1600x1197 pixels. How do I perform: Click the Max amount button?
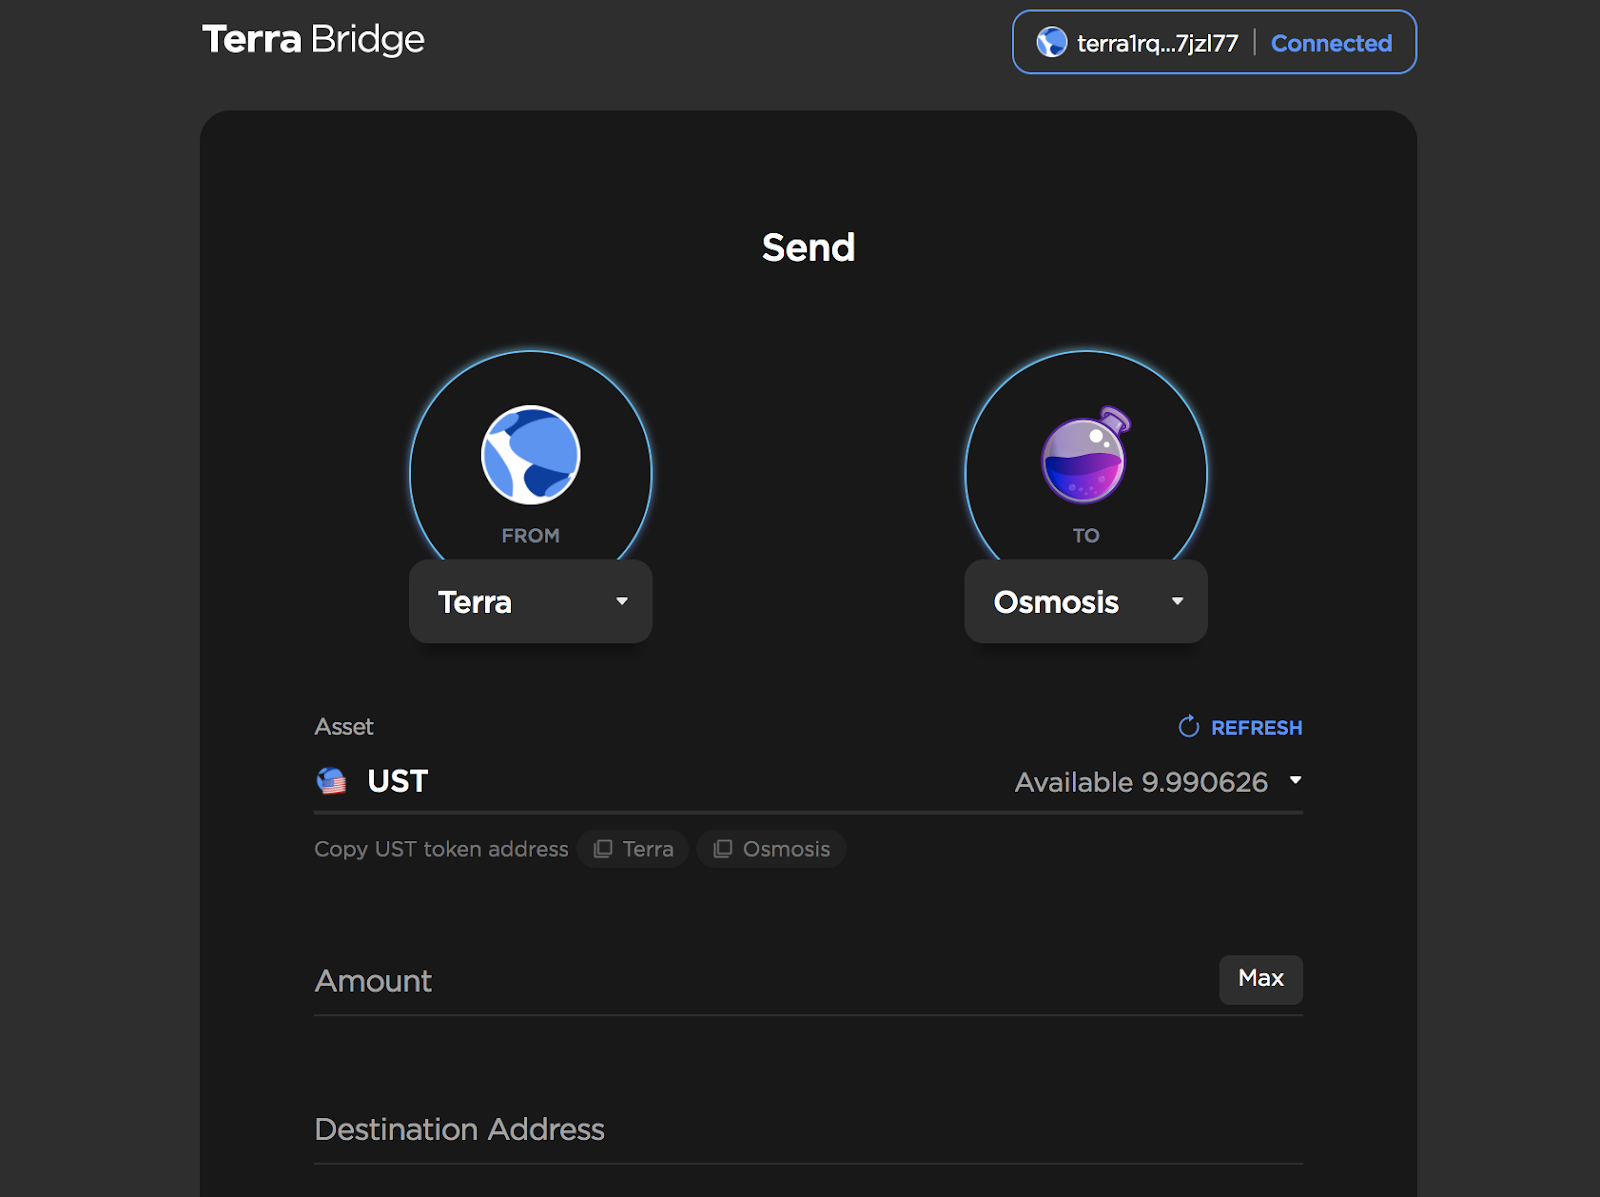tap(1261, 979)
